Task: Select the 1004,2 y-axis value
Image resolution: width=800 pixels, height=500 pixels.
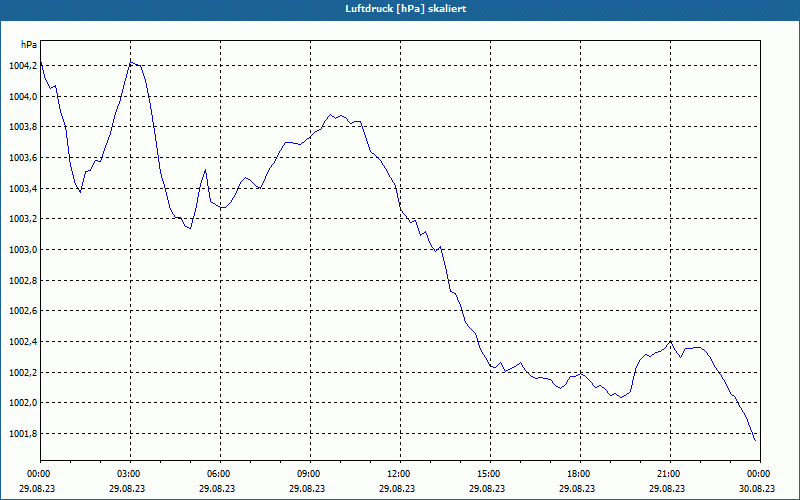Action: (x=22, y=66)
